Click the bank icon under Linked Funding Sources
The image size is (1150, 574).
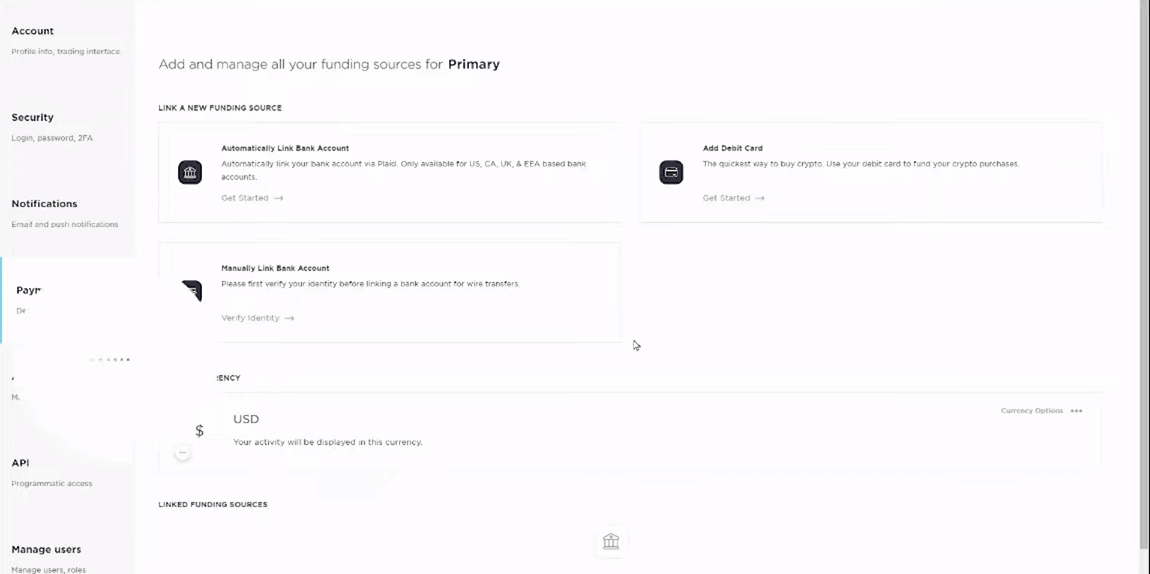pos(611,541)
